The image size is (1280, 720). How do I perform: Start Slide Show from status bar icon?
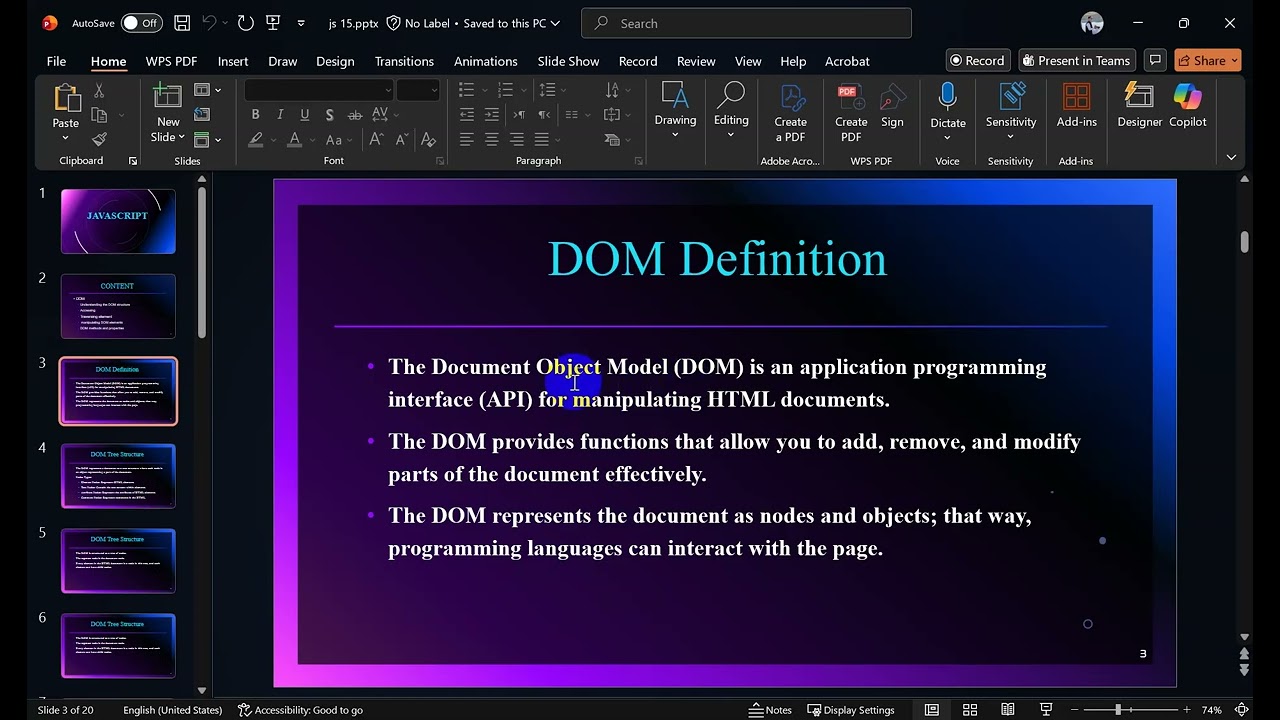pyautogui.click(x=1046, y=710)
